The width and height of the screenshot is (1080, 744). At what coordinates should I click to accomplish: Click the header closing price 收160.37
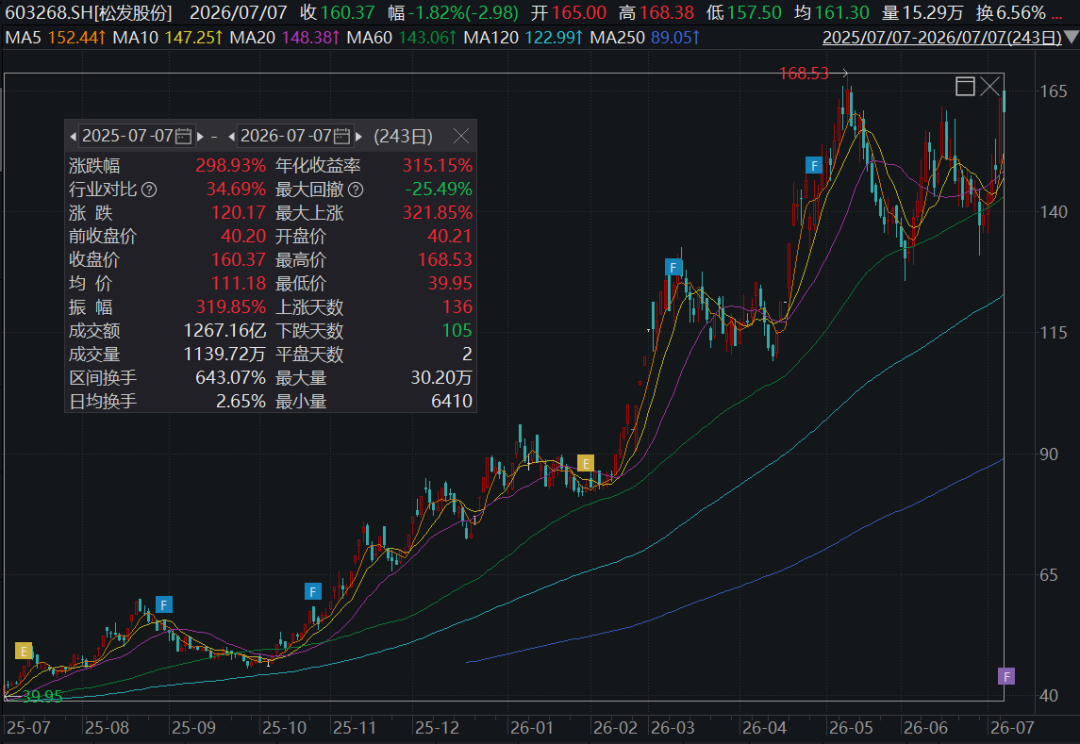click(x=338, y=13)
